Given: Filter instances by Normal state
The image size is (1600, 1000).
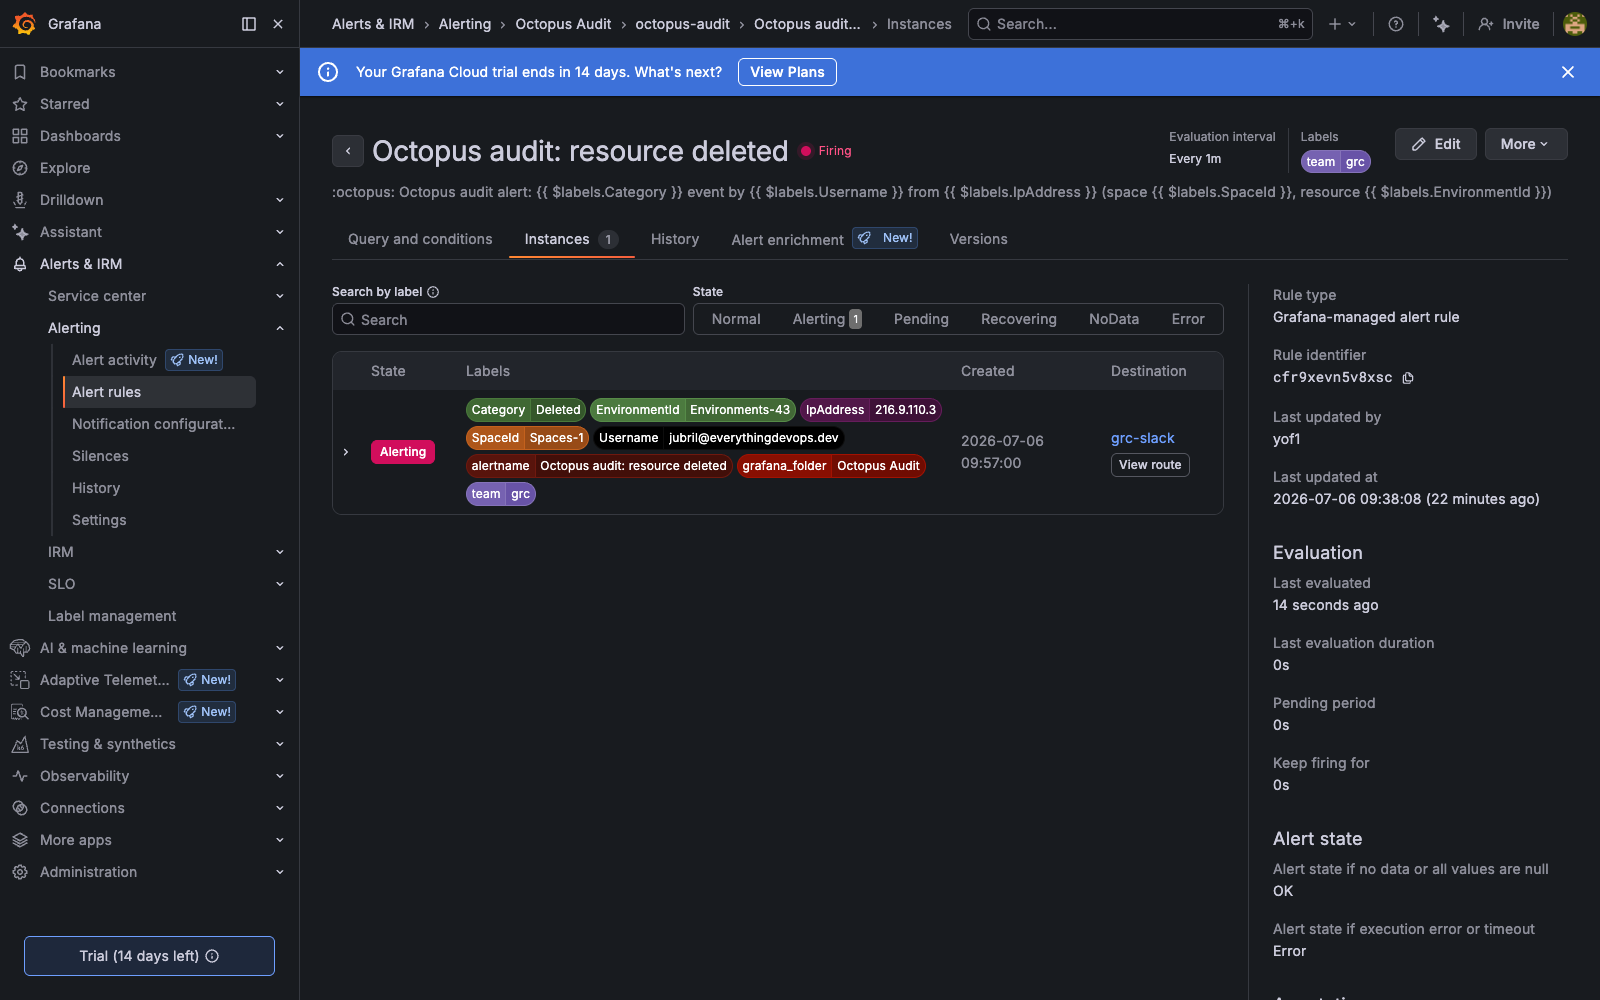Looking at the screenshot, I should coord(736,319).
